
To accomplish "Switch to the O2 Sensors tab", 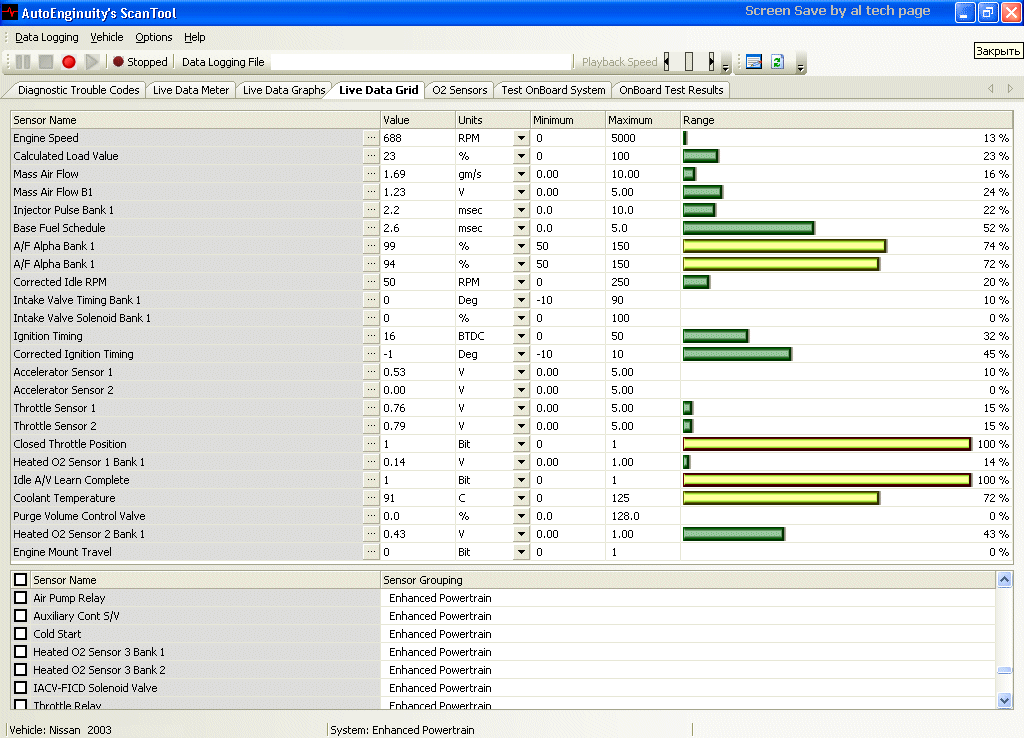I will point(459,90).
